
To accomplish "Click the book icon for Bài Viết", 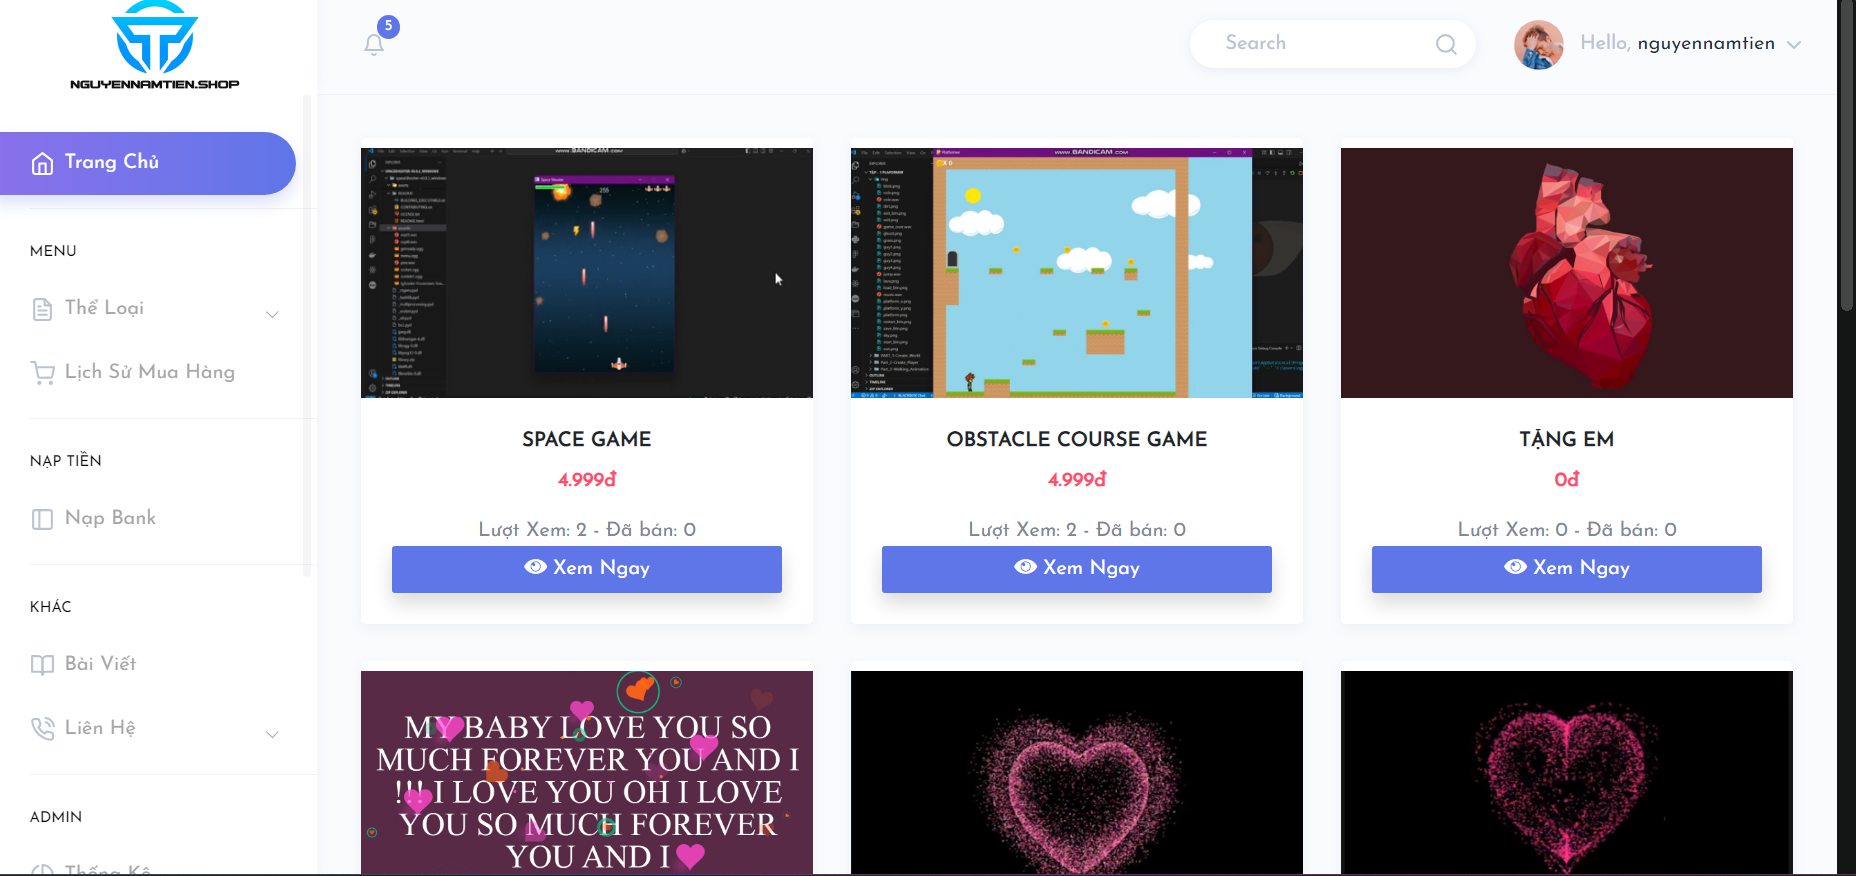I will point(42,665).
